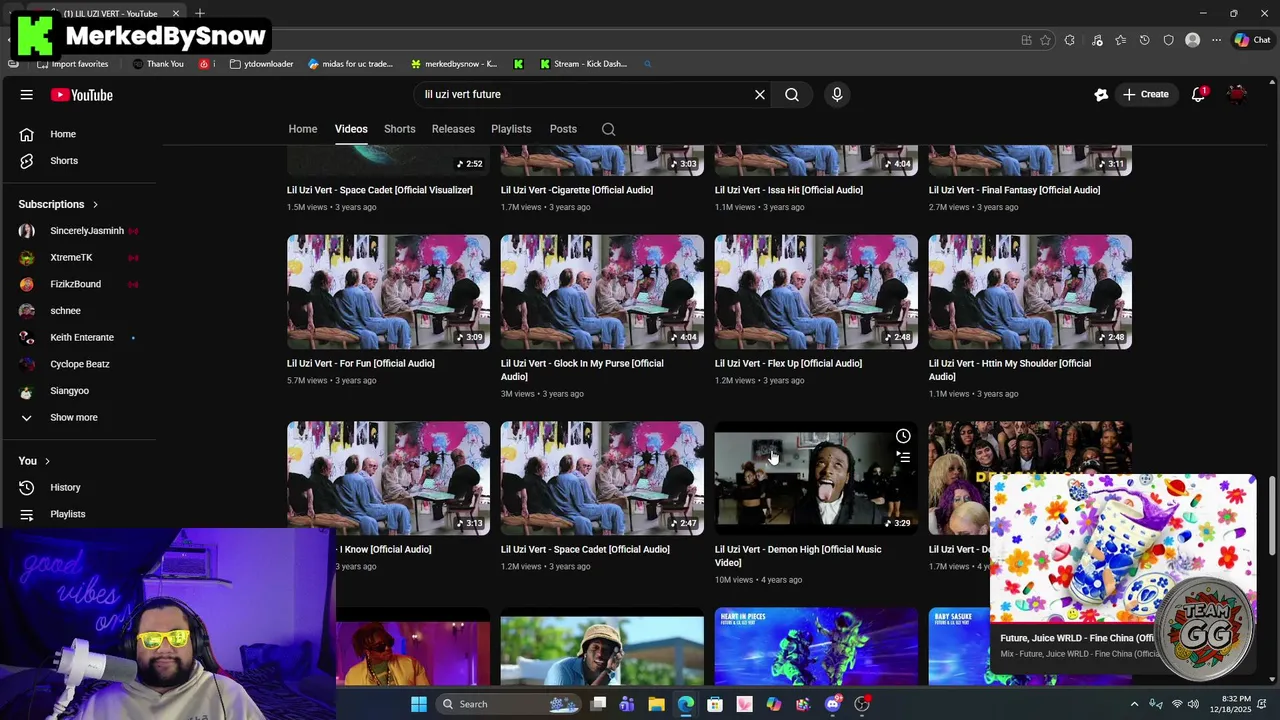Open a new browser tab
Viewport: 1280px width, 720px height.
click(x=200, y=13)
